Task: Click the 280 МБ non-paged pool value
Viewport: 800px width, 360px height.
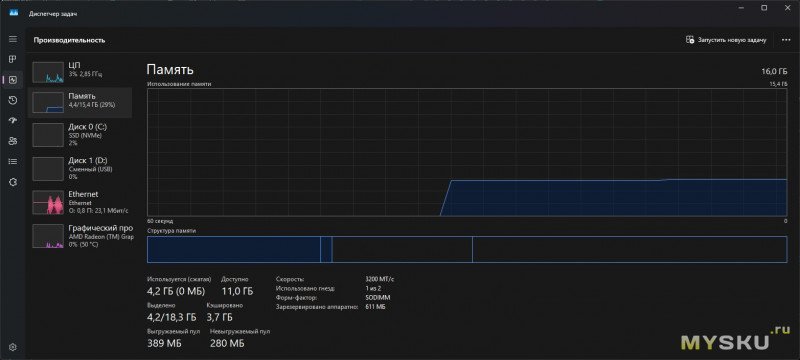Action: [227, 344]
